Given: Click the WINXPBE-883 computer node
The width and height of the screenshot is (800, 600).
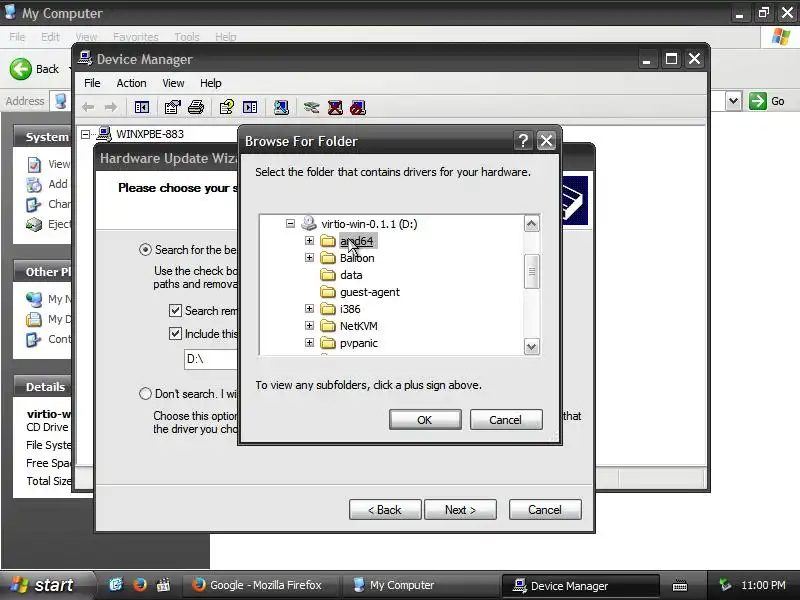Looking at the screenshot, I should 149,134.
